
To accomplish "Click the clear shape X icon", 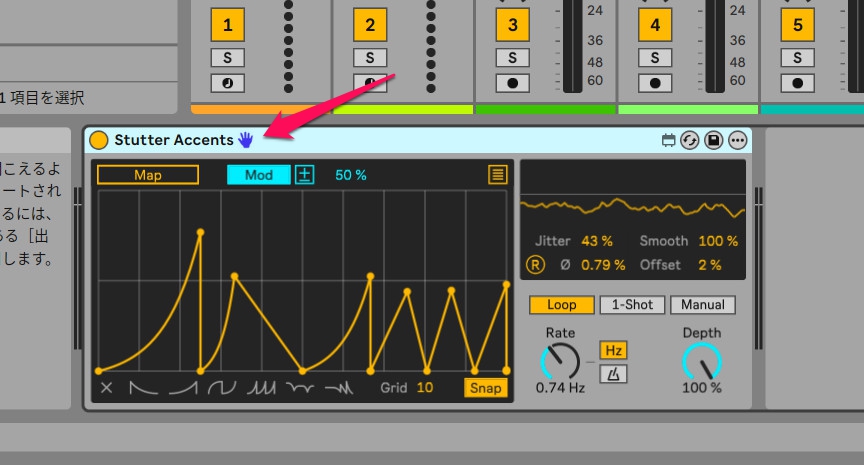I will click(107, 387).
